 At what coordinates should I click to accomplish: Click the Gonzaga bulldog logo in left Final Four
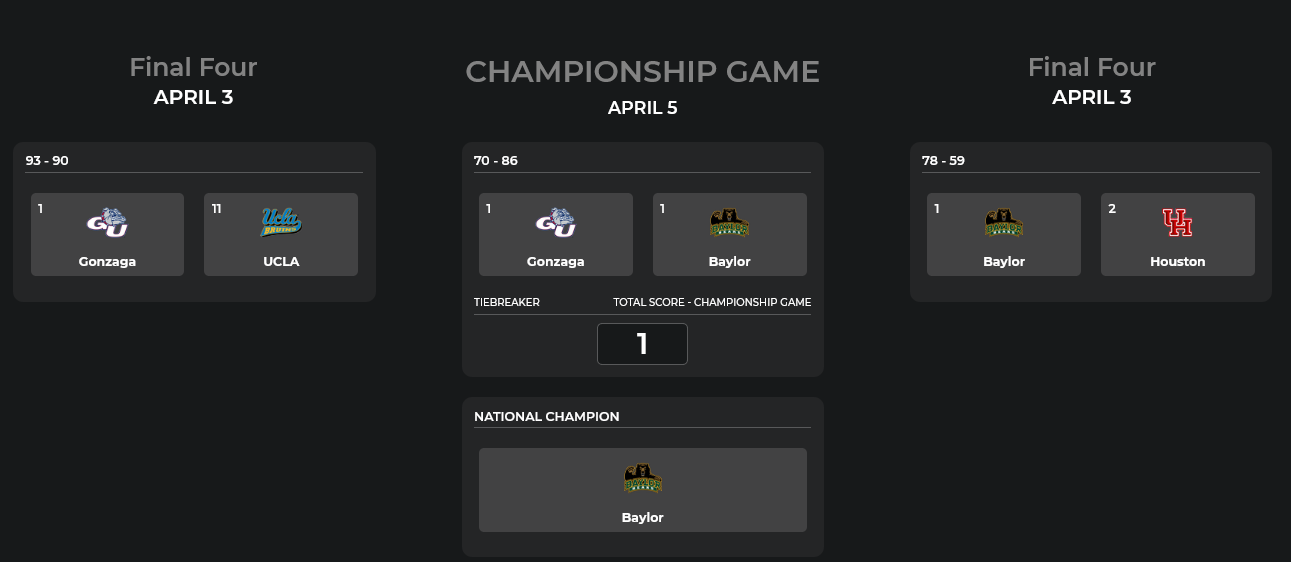[107, 223]
